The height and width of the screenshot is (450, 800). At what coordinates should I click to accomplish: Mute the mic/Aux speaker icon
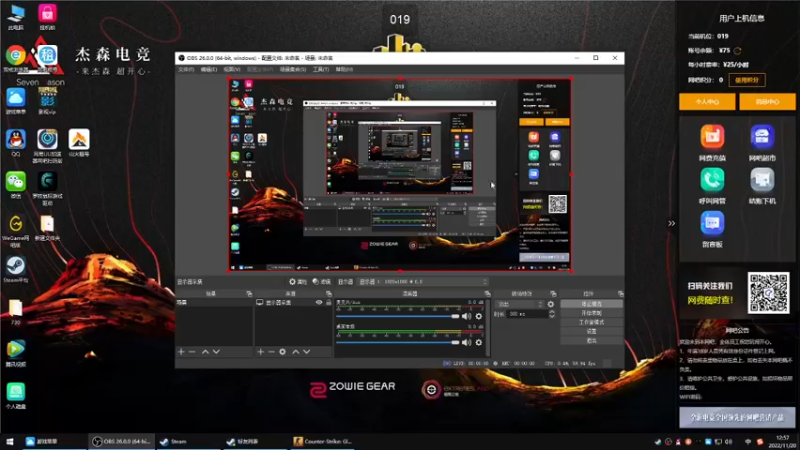pos(466,316)
